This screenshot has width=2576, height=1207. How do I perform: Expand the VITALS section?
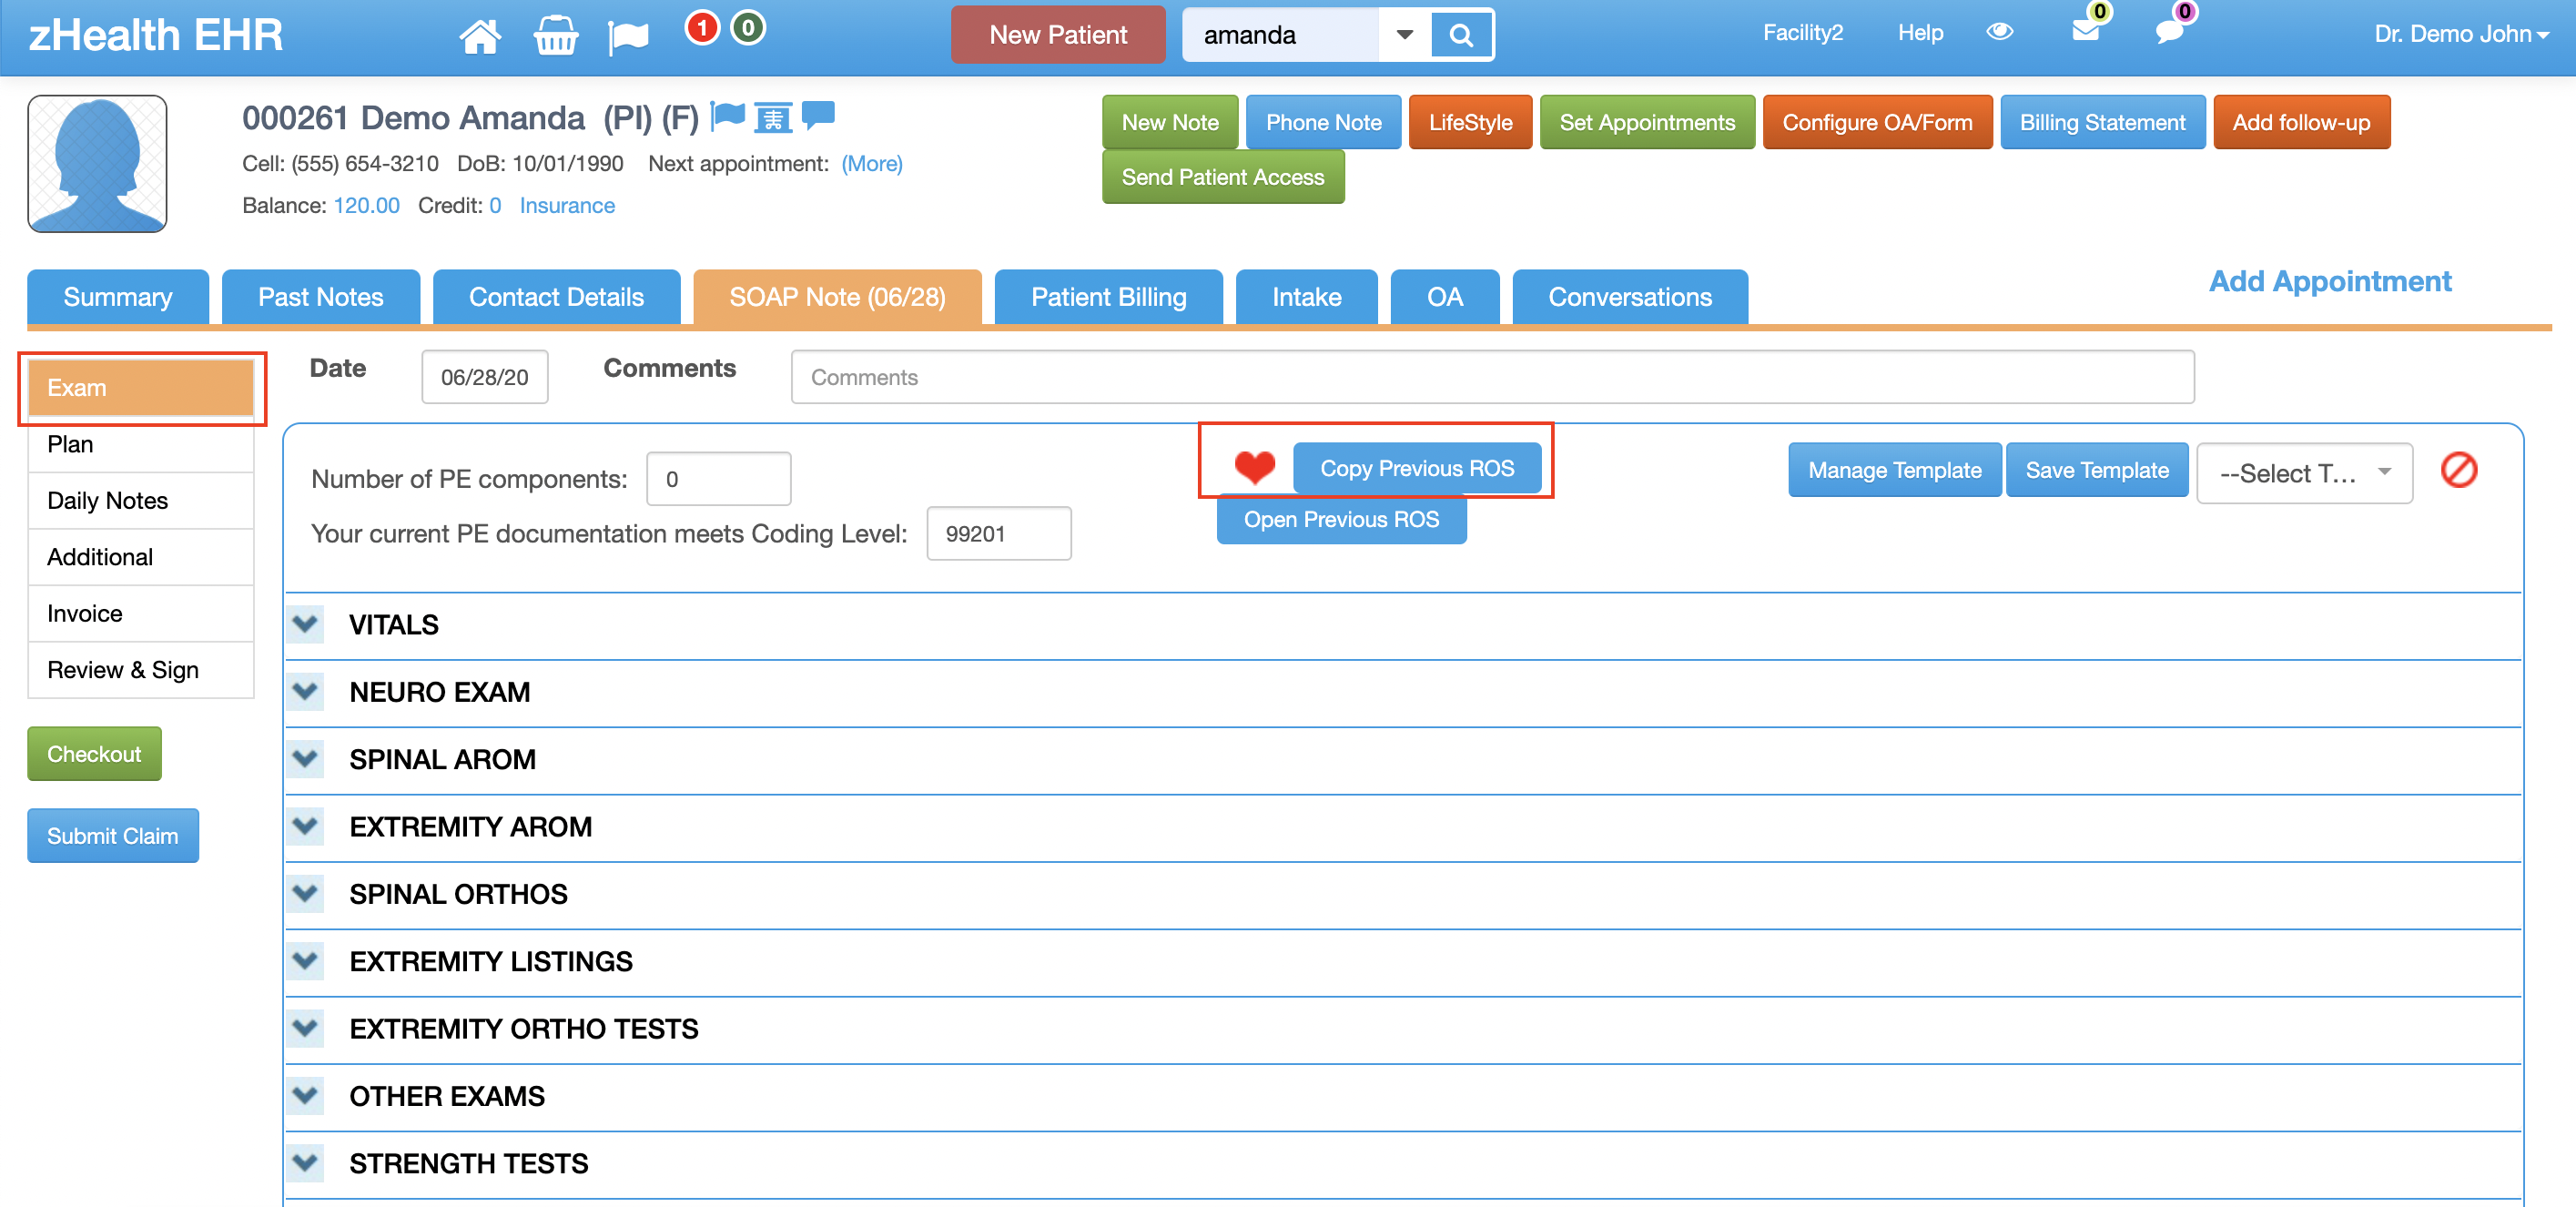305,624
